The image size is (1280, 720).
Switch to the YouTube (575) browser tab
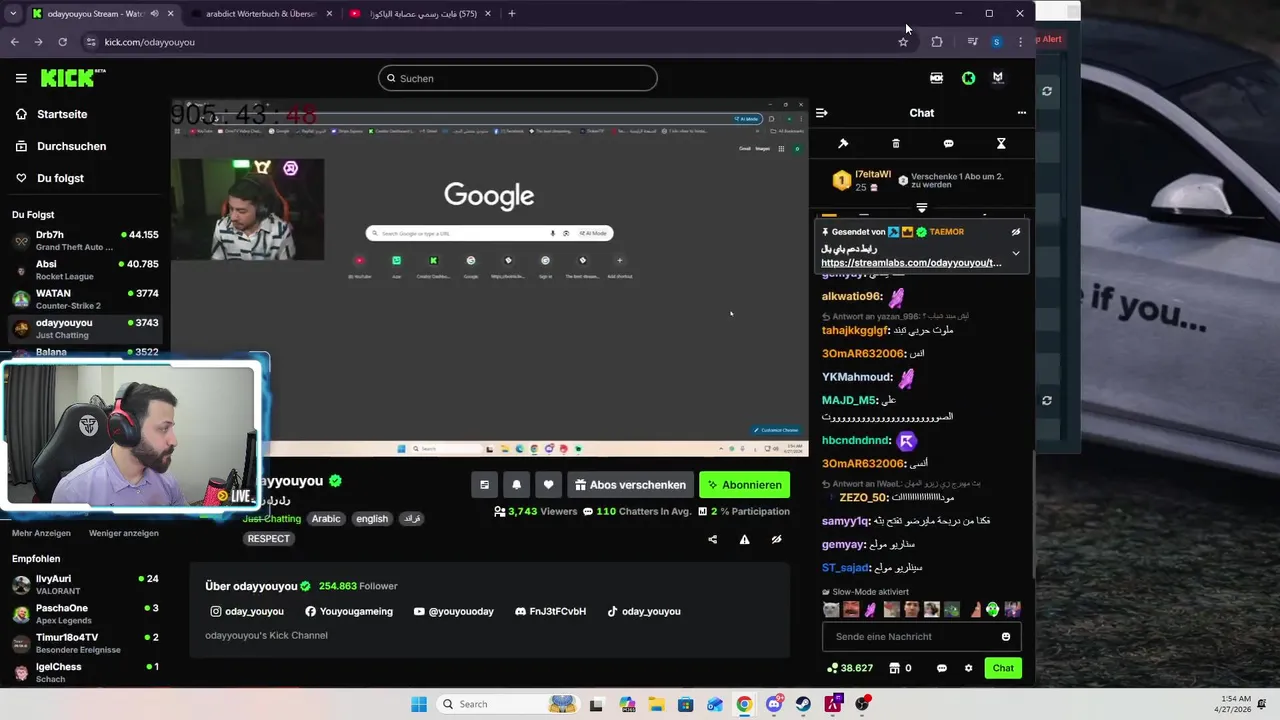pyautogui.click(x=420, y=14)
